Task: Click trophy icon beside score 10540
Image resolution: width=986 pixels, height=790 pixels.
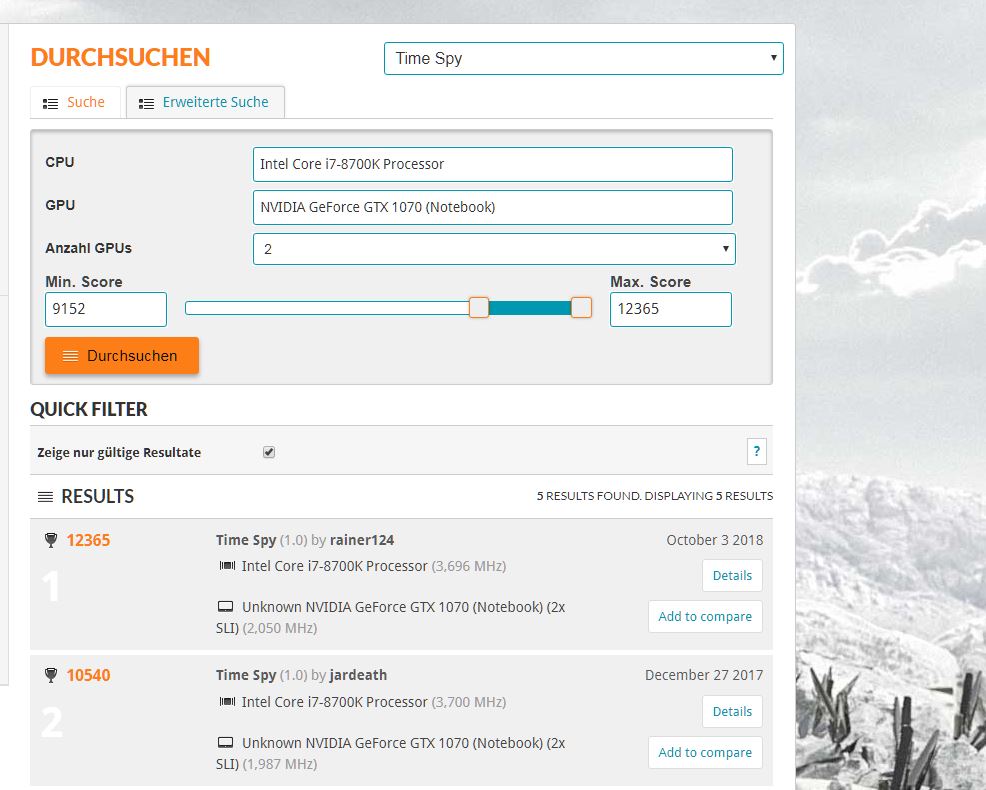Action: click(51, 676)
